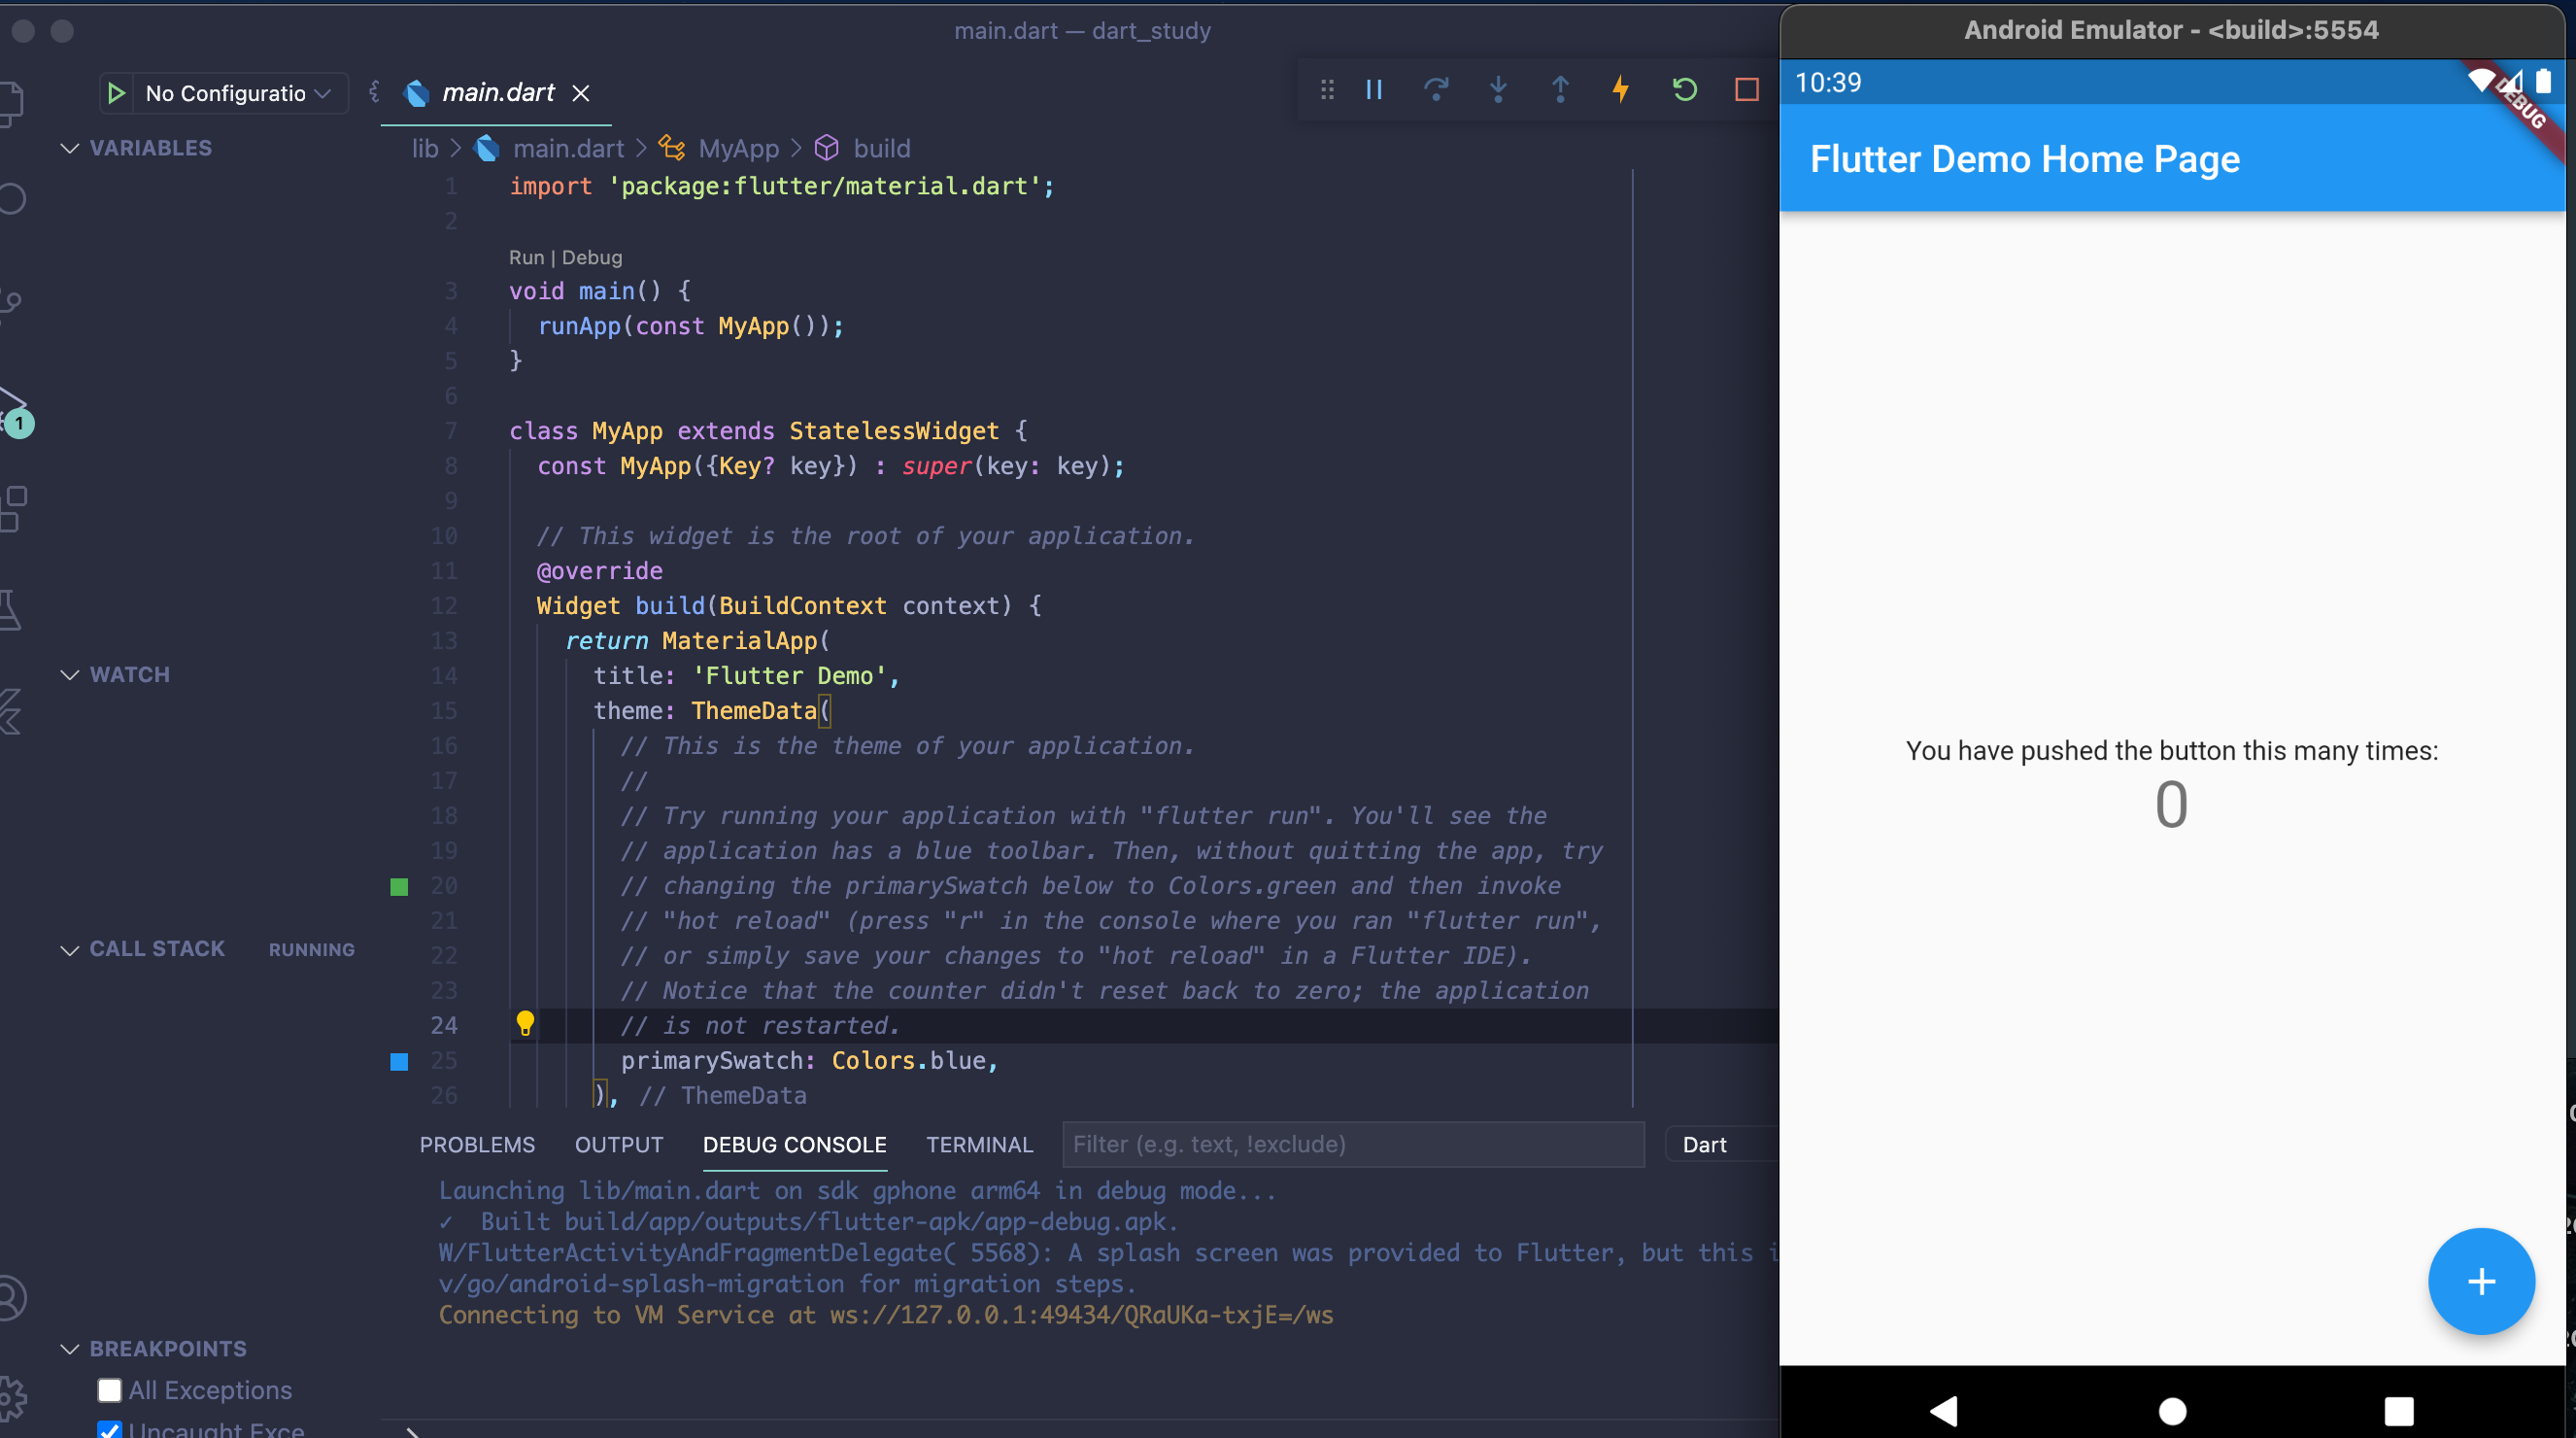The width and height of the screenshot is (2576, 1438).
Task: Toggle the Uncaught Exceptions breakpoint checkbox
Action: click(109, 1430)
